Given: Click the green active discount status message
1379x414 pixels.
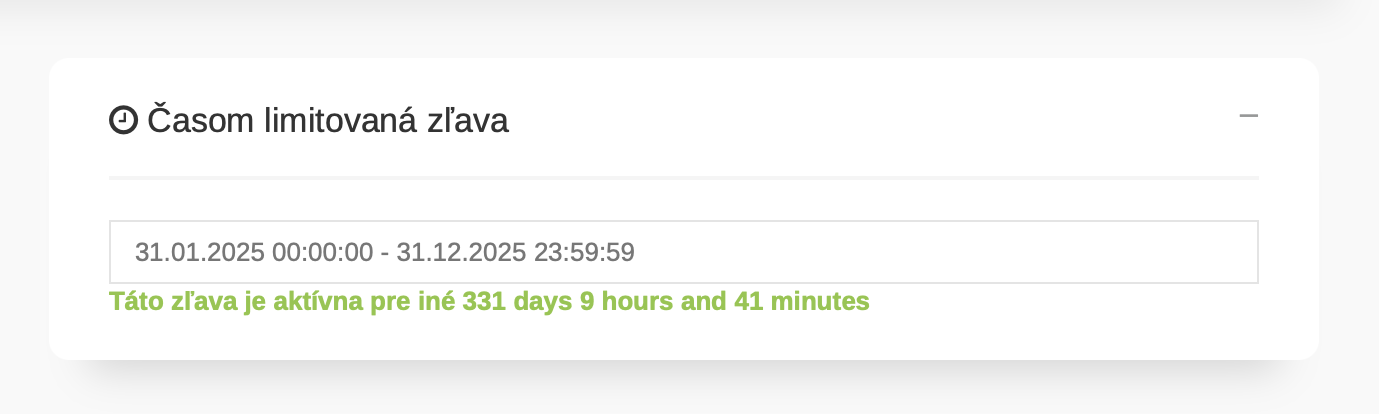Looking at the screenshot, I should point(489,301).
